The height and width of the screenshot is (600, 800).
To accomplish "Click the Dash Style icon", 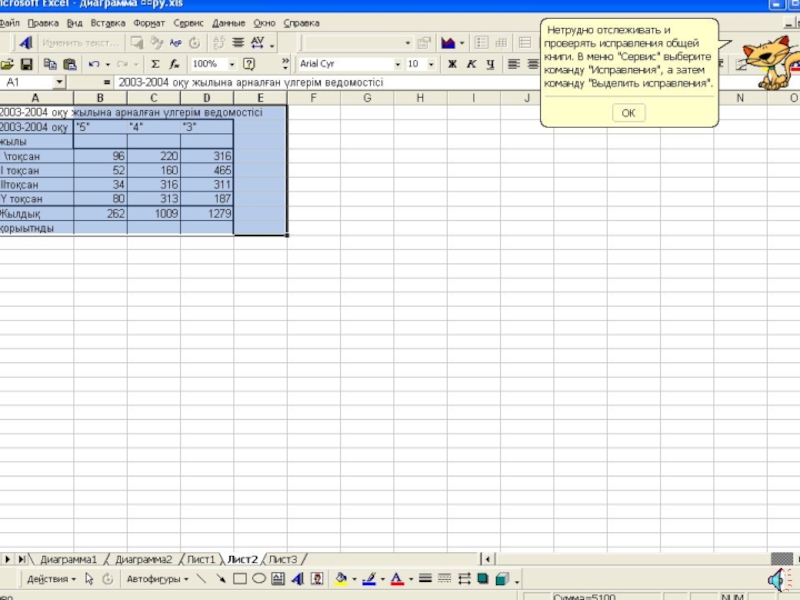I will [444, 579].
